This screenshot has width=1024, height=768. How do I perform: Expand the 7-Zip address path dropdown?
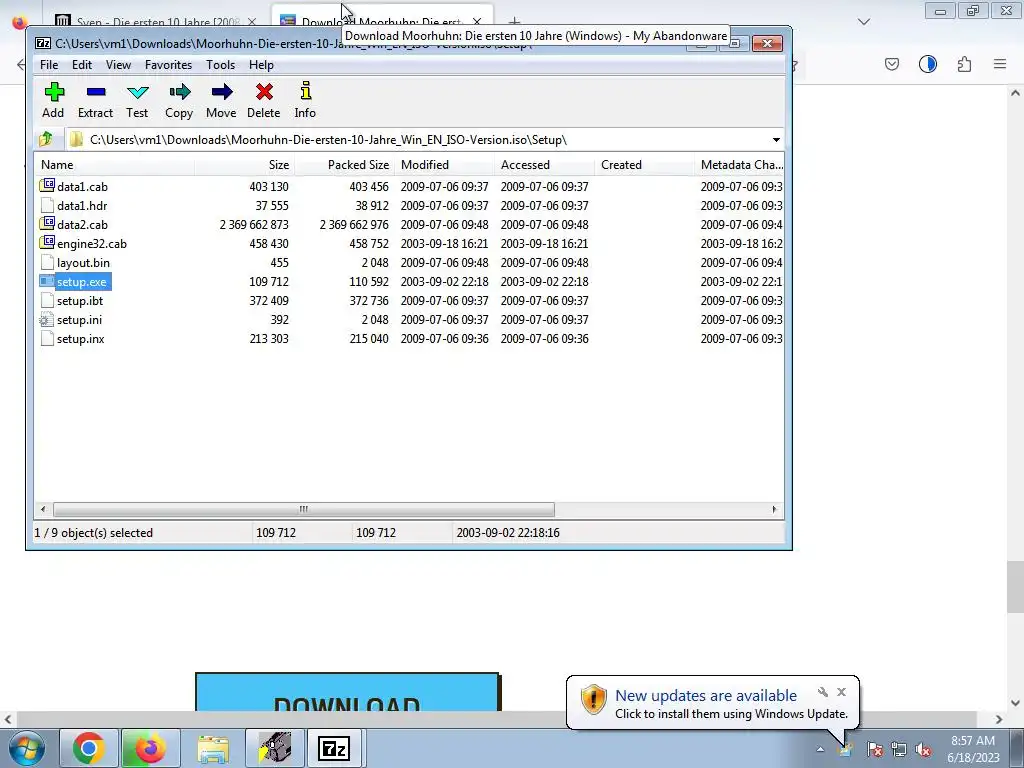pyautogui.click(x=776, y=140)
